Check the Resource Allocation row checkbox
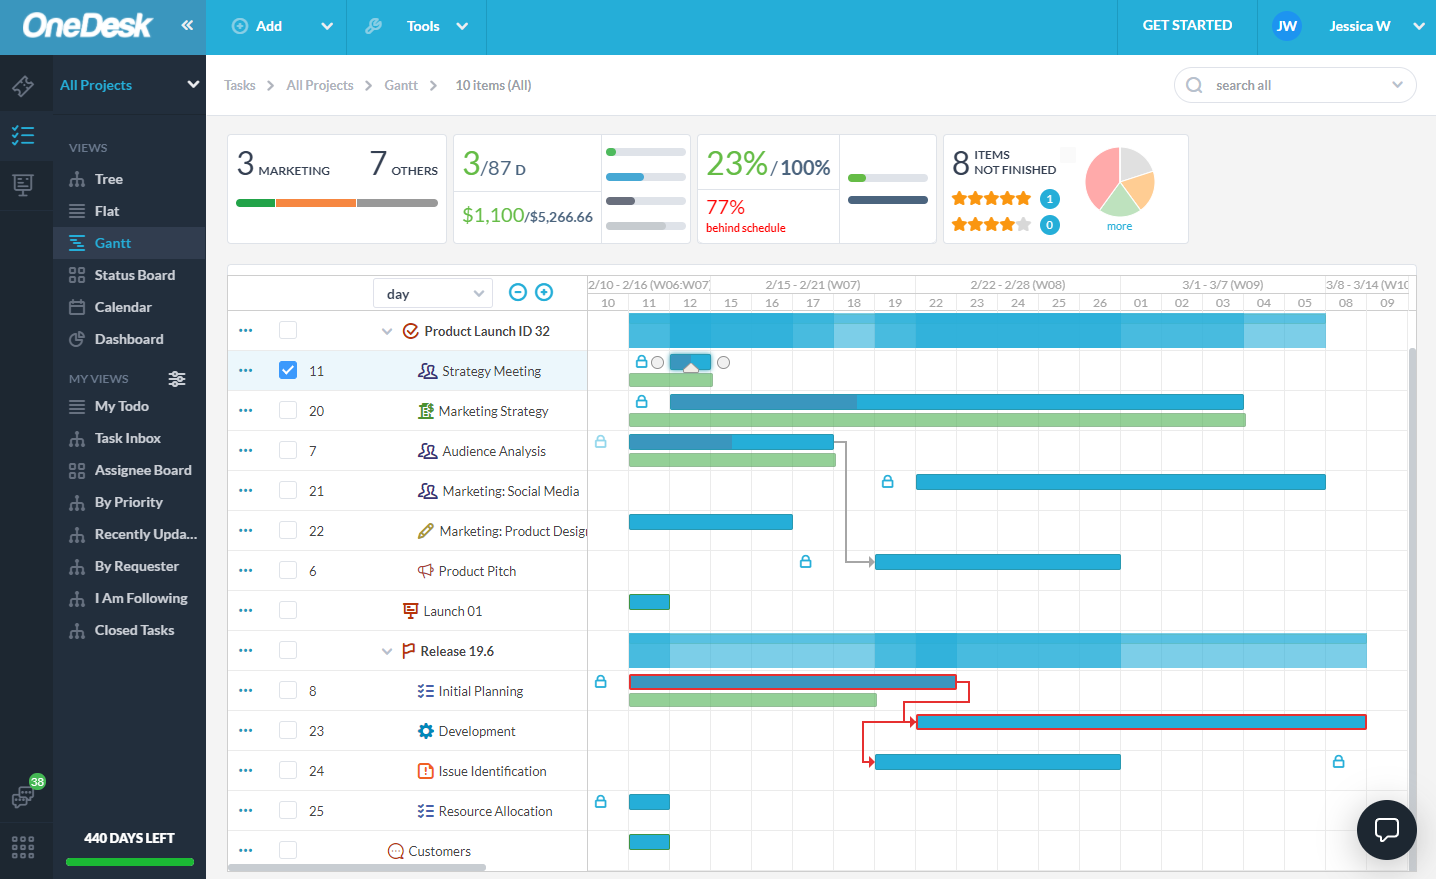 pyautogui.click(x=288, y=810)
